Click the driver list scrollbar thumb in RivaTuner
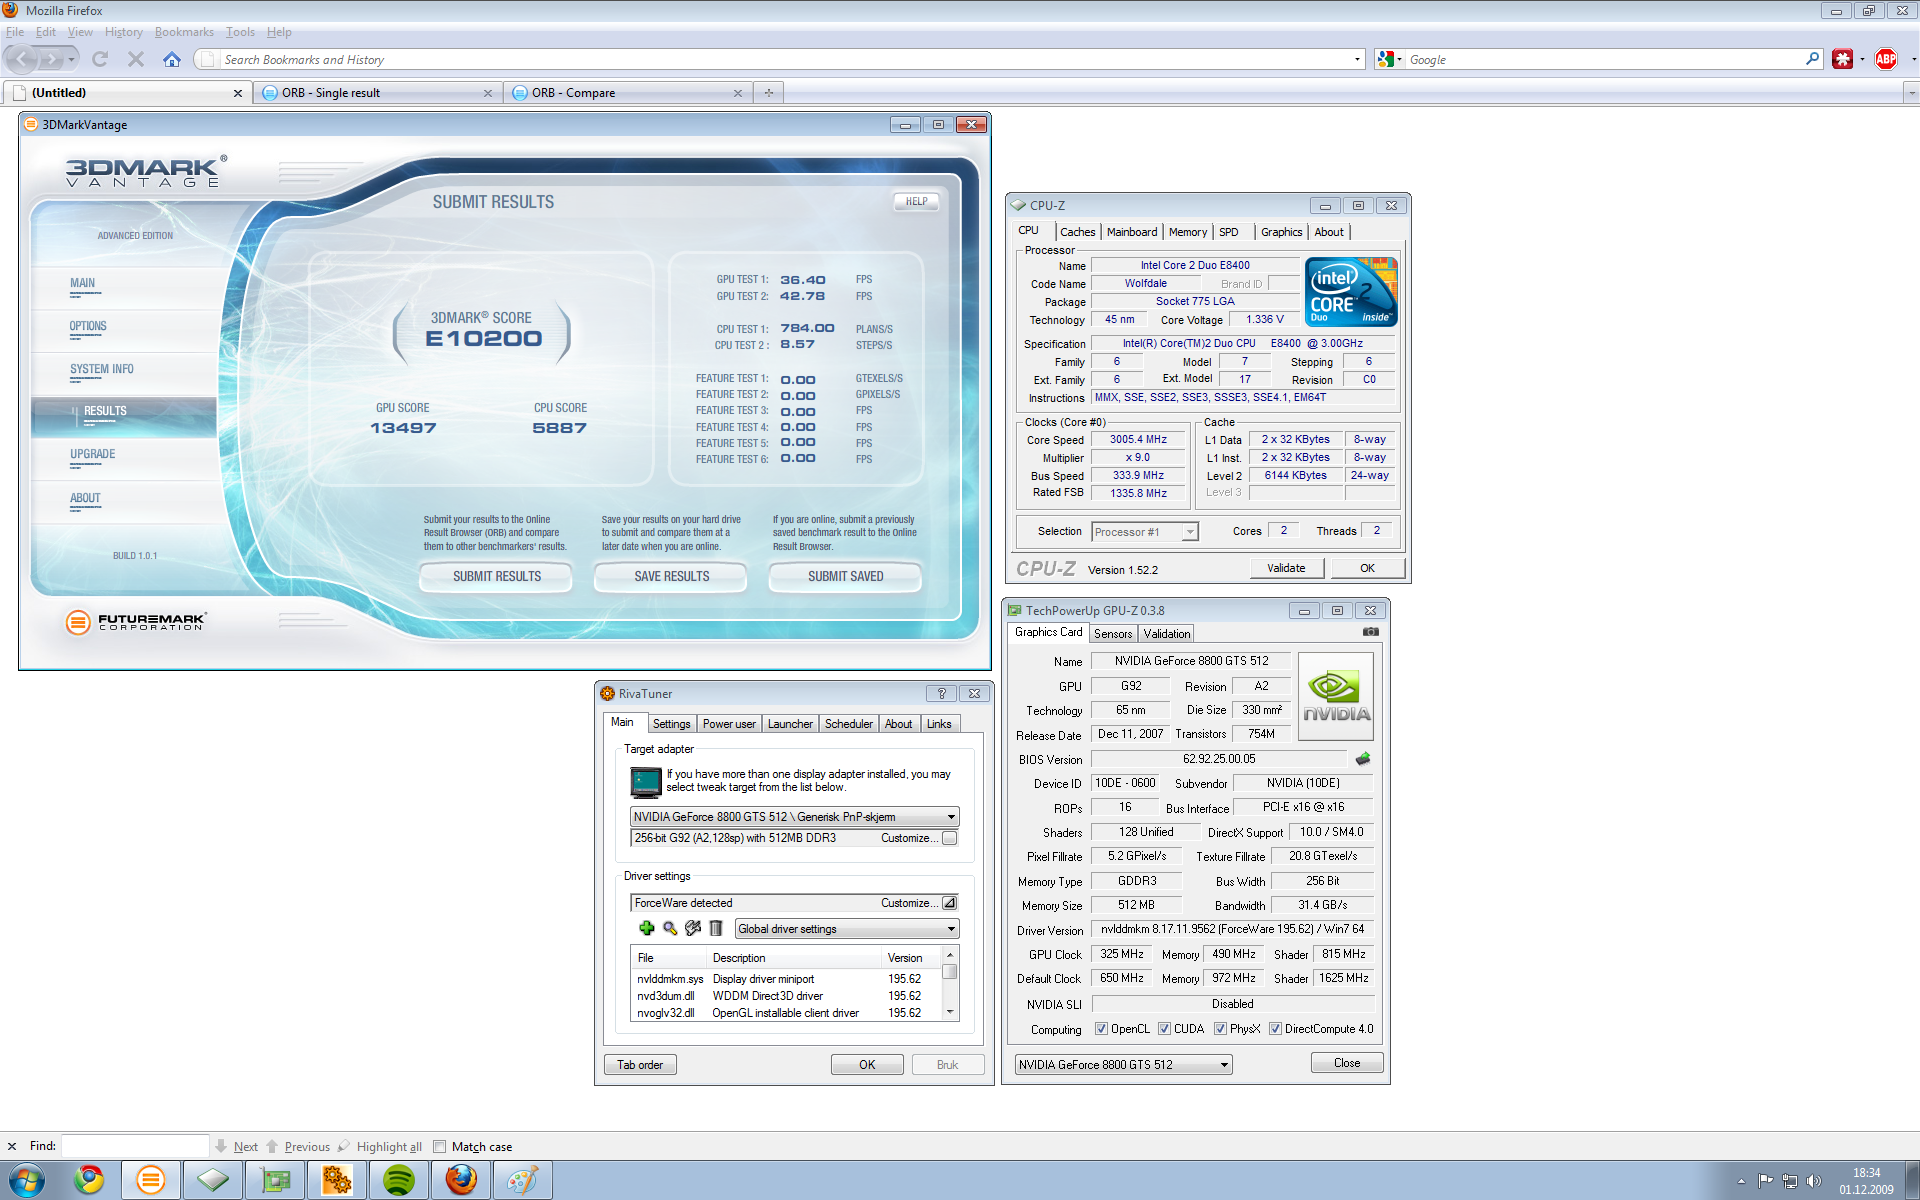The image size is (1920, 1200). 950,971
